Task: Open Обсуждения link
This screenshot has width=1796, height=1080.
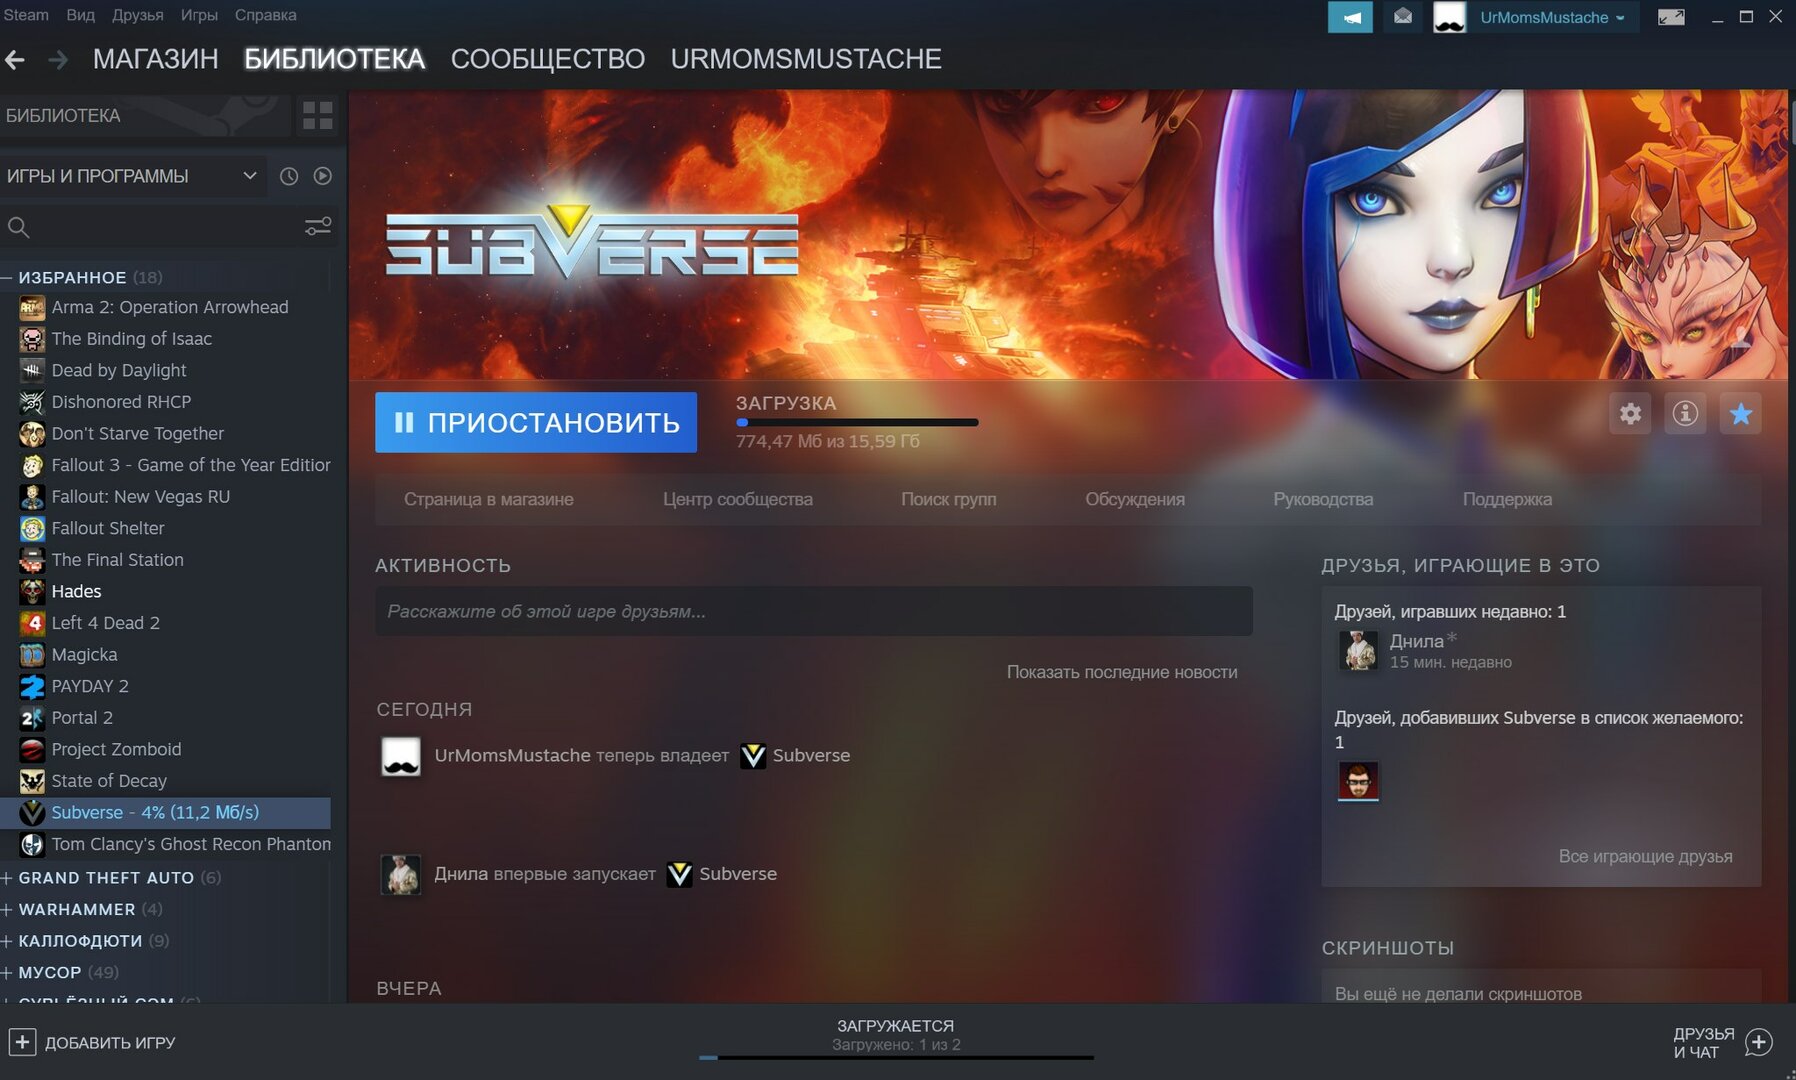Action: (x=1135, y=499)
